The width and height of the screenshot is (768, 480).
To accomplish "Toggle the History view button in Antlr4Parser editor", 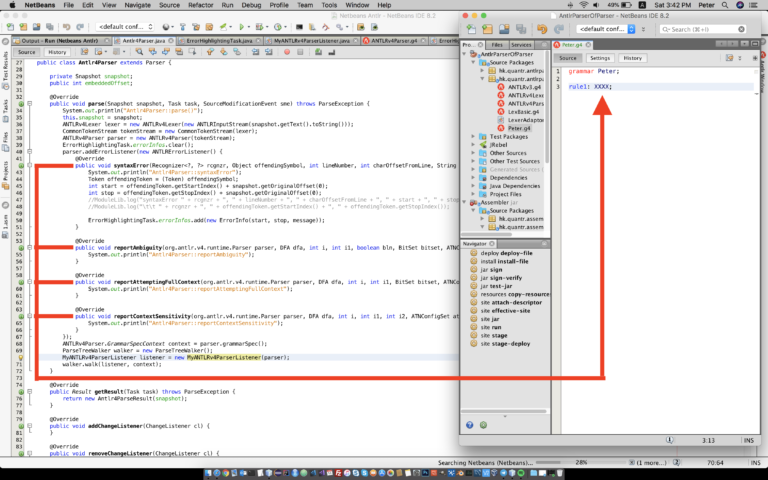I will point(57,52).
